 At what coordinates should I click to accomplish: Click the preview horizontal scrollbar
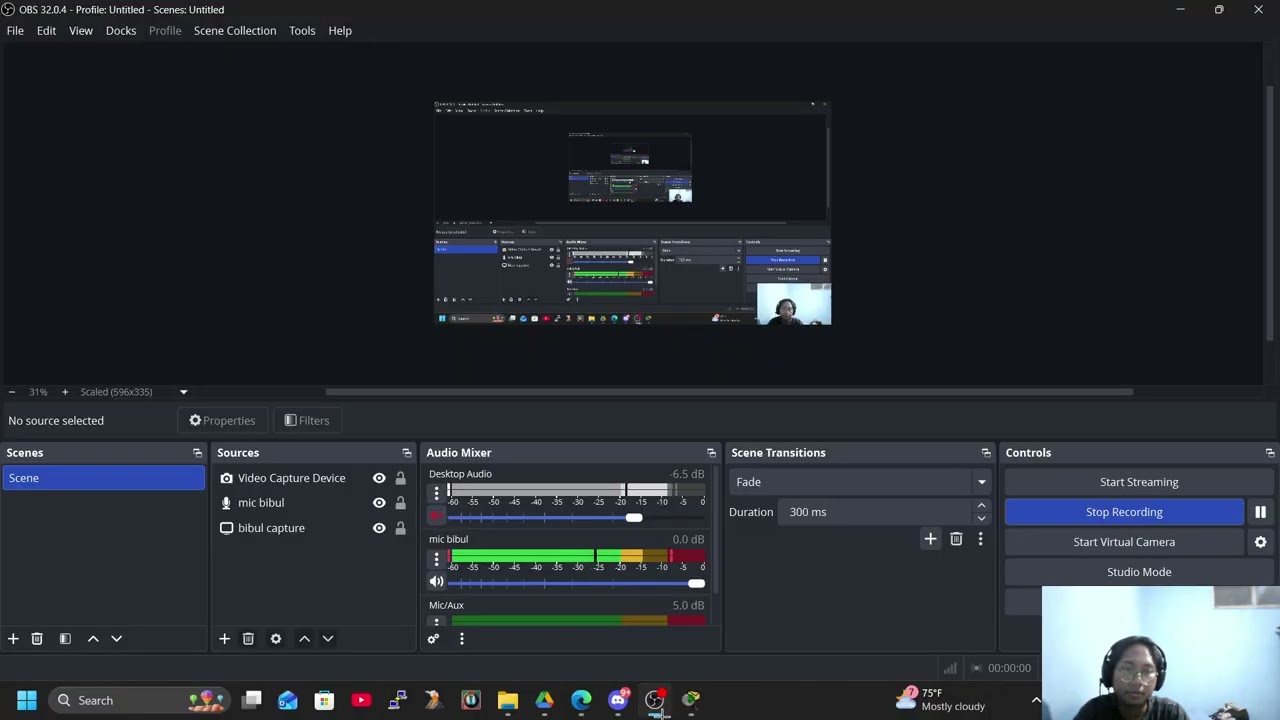[x=730, y=392]
